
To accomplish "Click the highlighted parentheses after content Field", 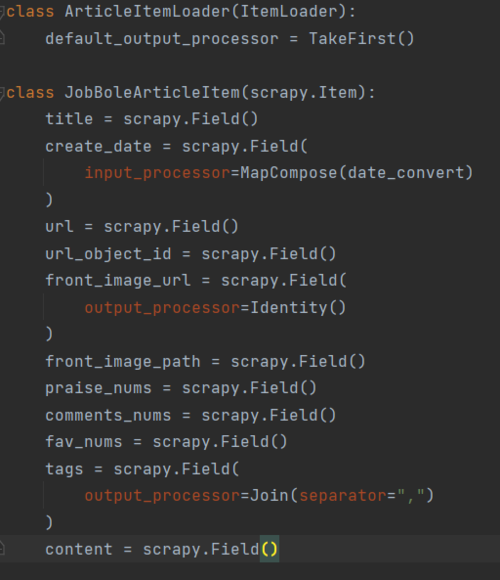I will click(269, 549).
